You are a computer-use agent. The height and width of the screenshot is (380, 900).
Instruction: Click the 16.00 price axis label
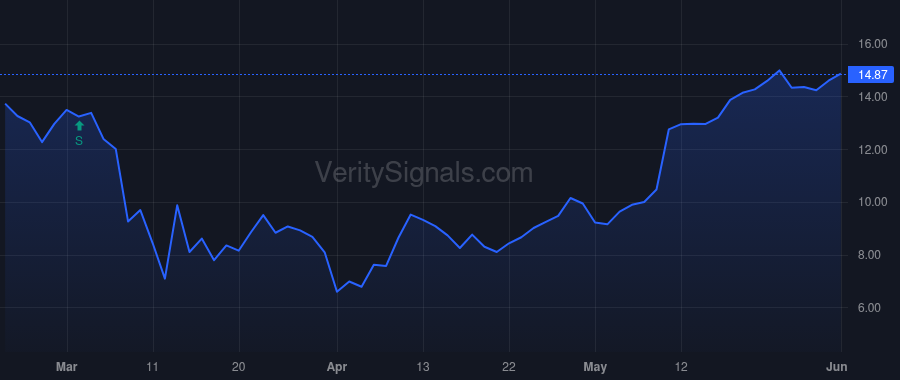(x=872, y=44)
